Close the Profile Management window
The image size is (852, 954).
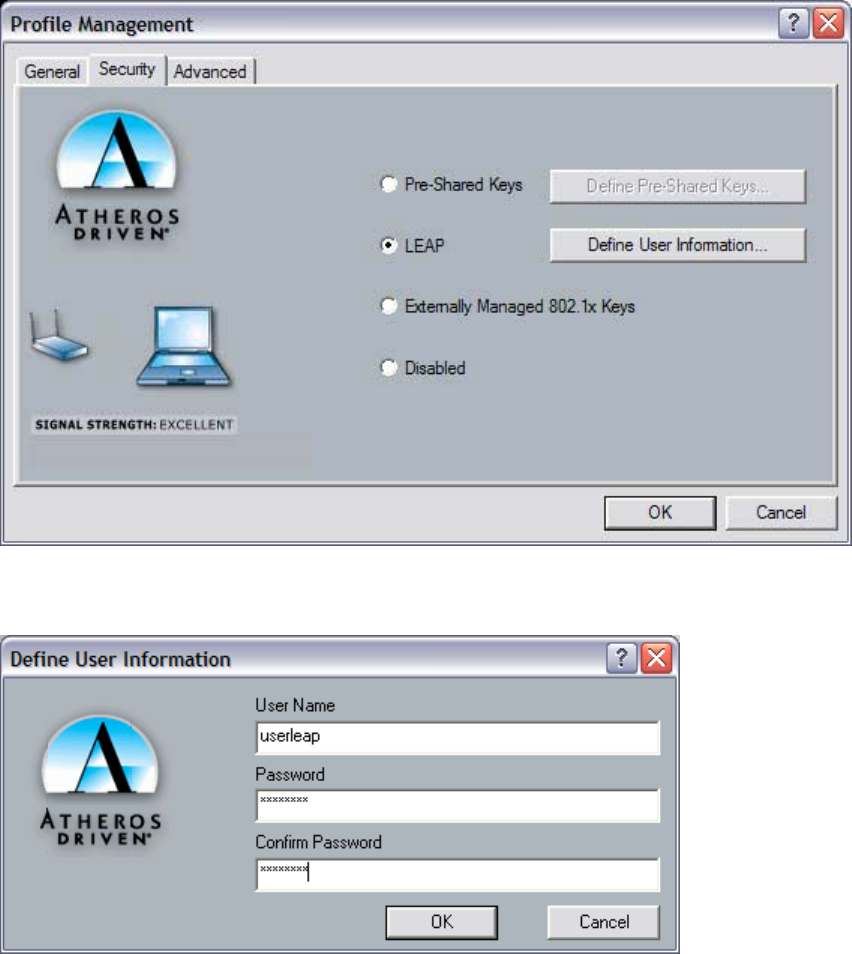click(828, 24)
